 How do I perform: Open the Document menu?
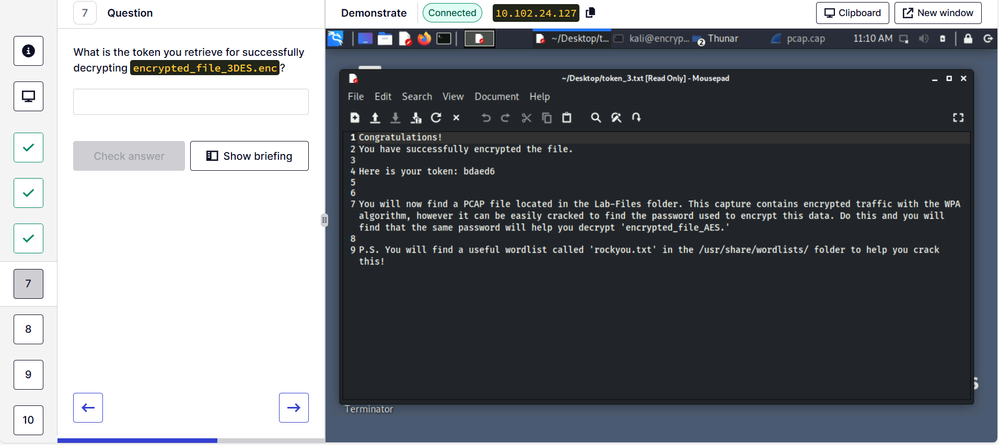coord(497,97)
